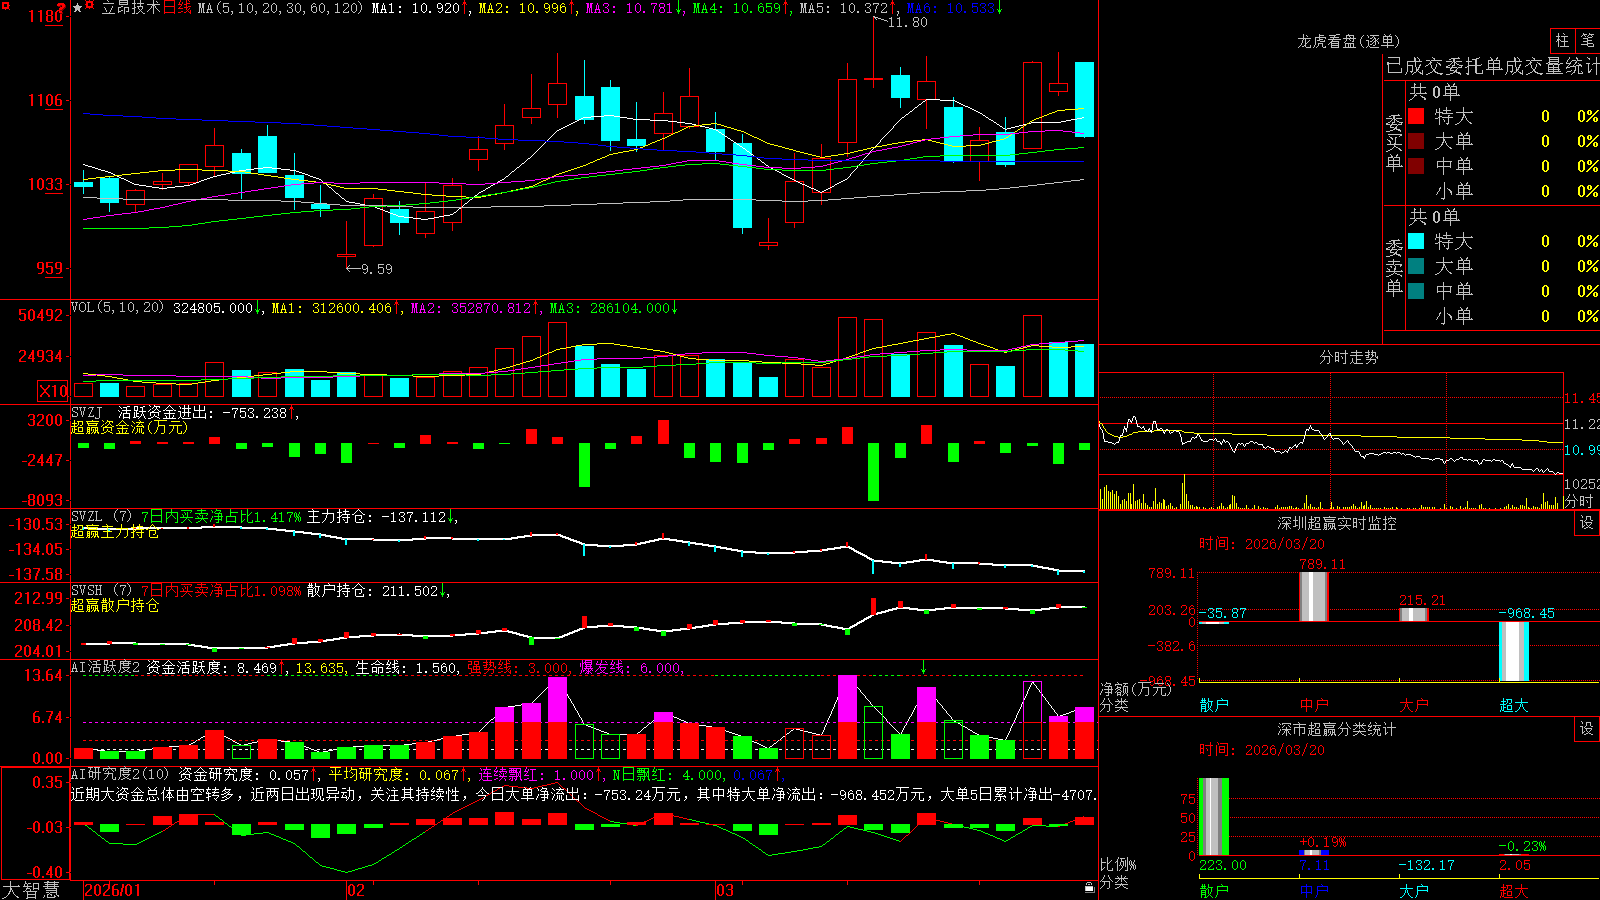The width and height of the screenshot is (1600, 900).
Task: Click the 深圳超赢实时监控 panel title
Action: pyautogui.click(x=1337, y=523)
